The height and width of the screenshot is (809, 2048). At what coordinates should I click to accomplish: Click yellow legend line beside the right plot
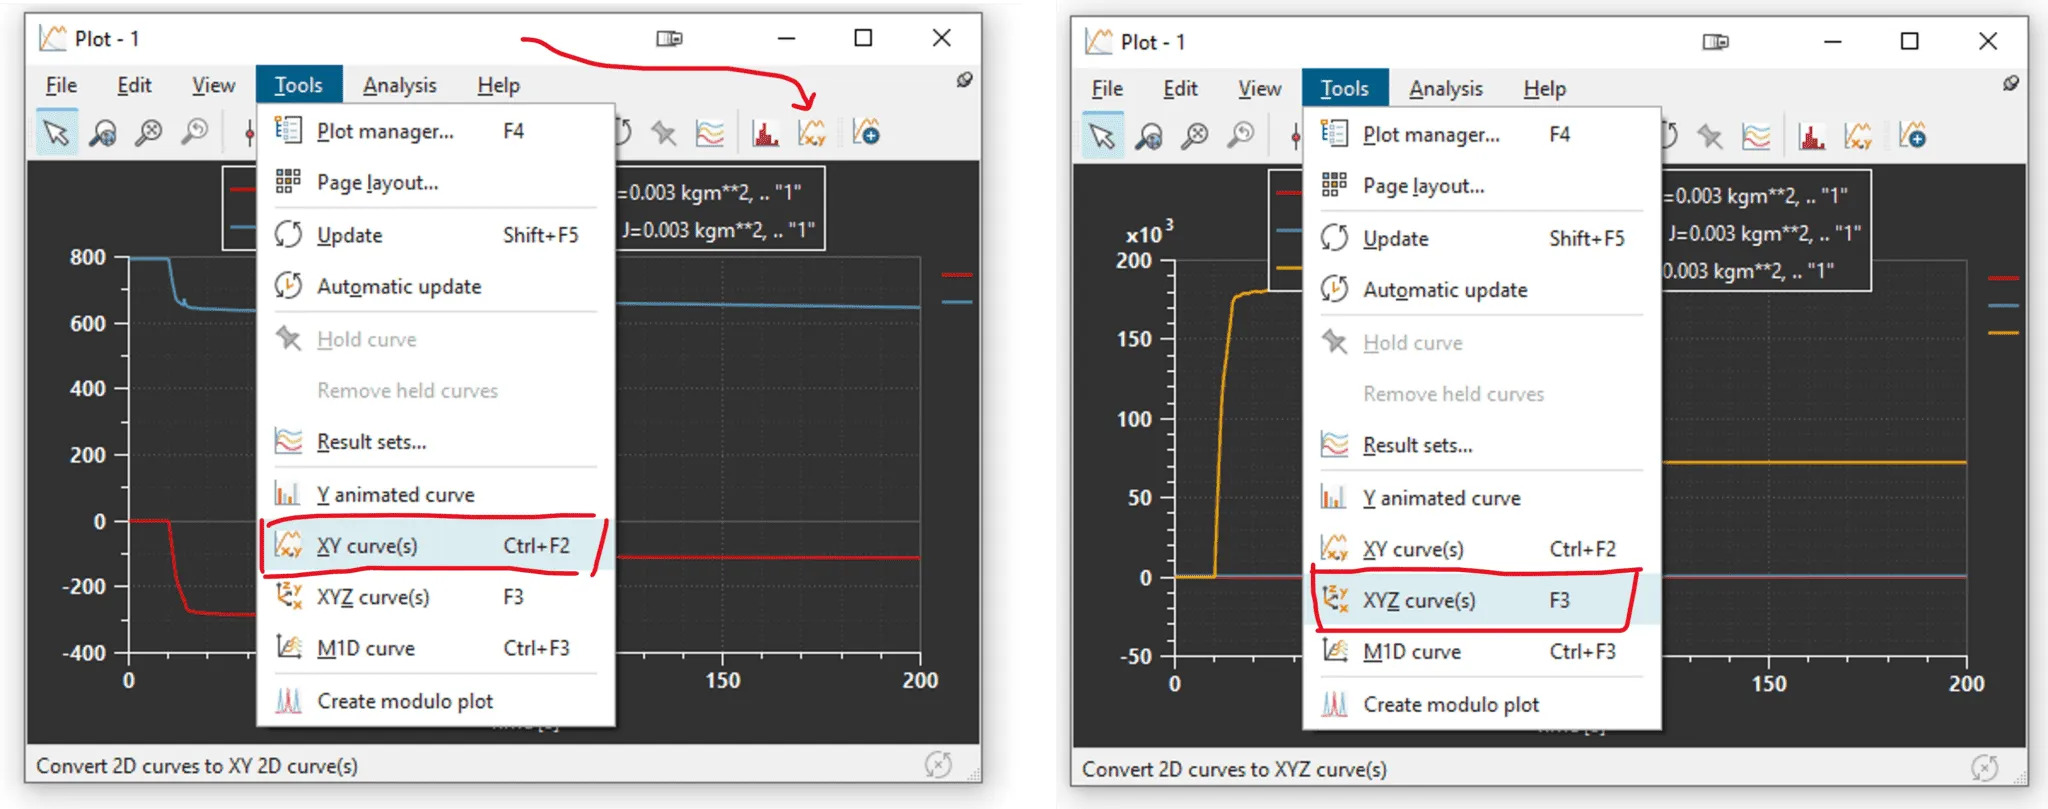coord(2003,333)
